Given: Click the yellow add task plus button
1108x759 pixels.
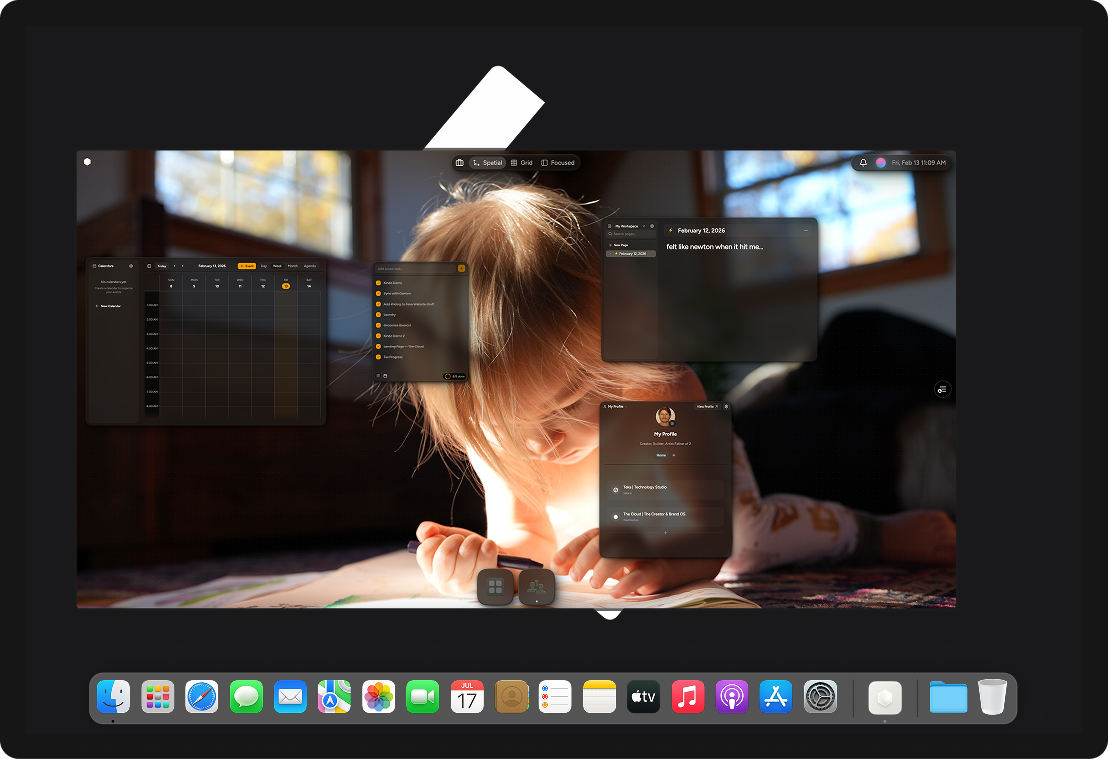Looking at the screenshot, I should [x=461, y=269].
